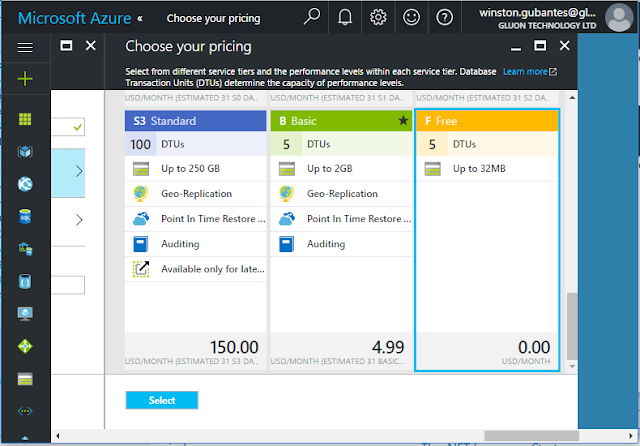Click left arrow of horizontal scrollbar
This screenshot has width=640, height=446.
pyautogui.click(x=58, y=436)
